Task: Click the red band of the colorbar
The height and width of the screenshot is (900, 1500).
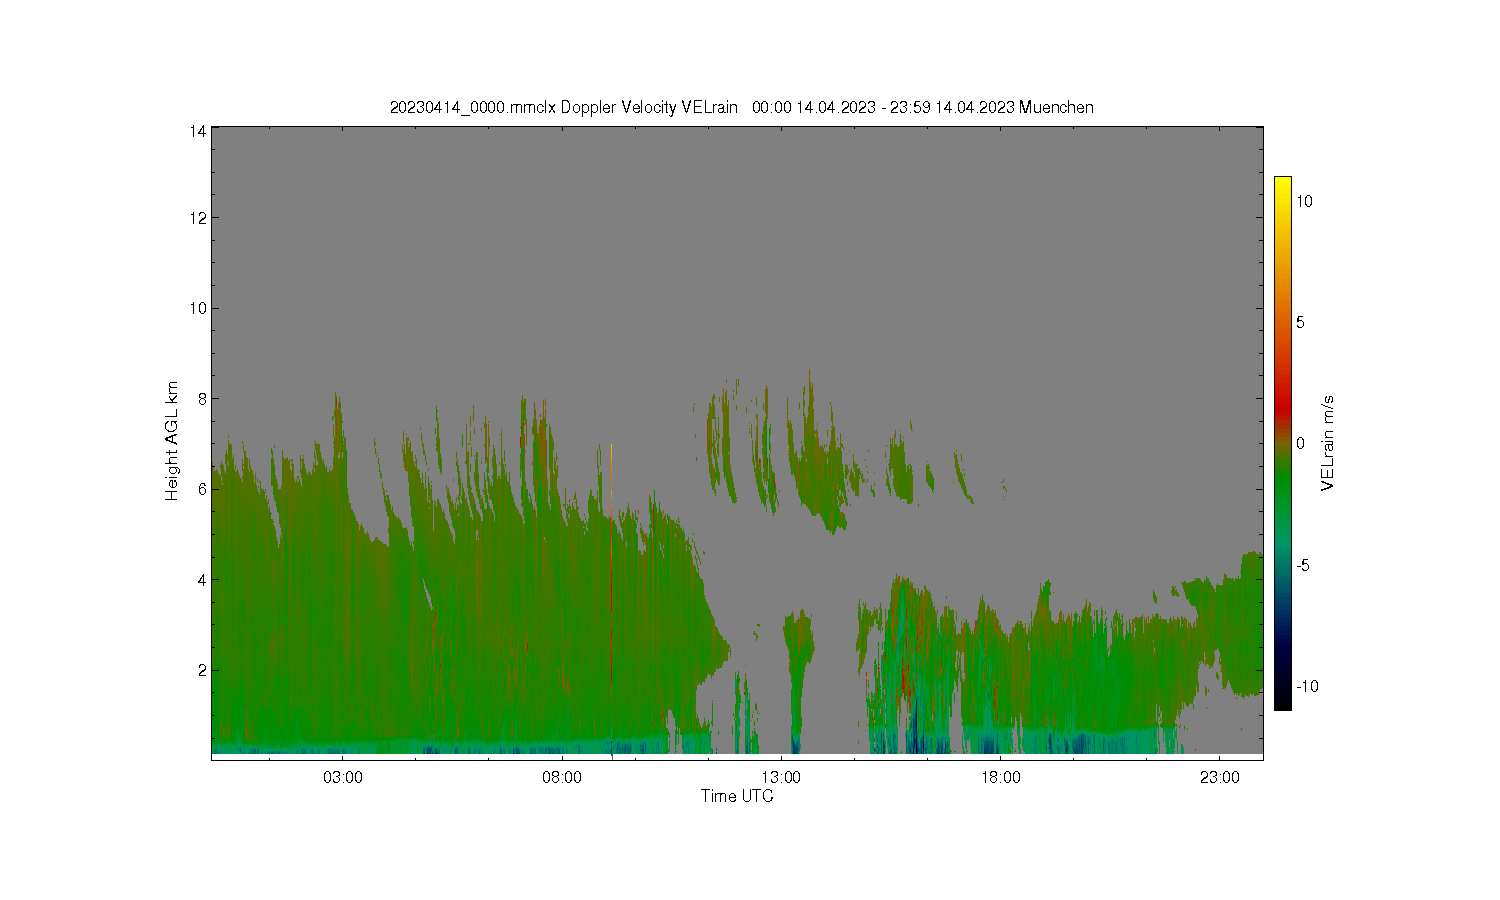Action: (1282, 408)
